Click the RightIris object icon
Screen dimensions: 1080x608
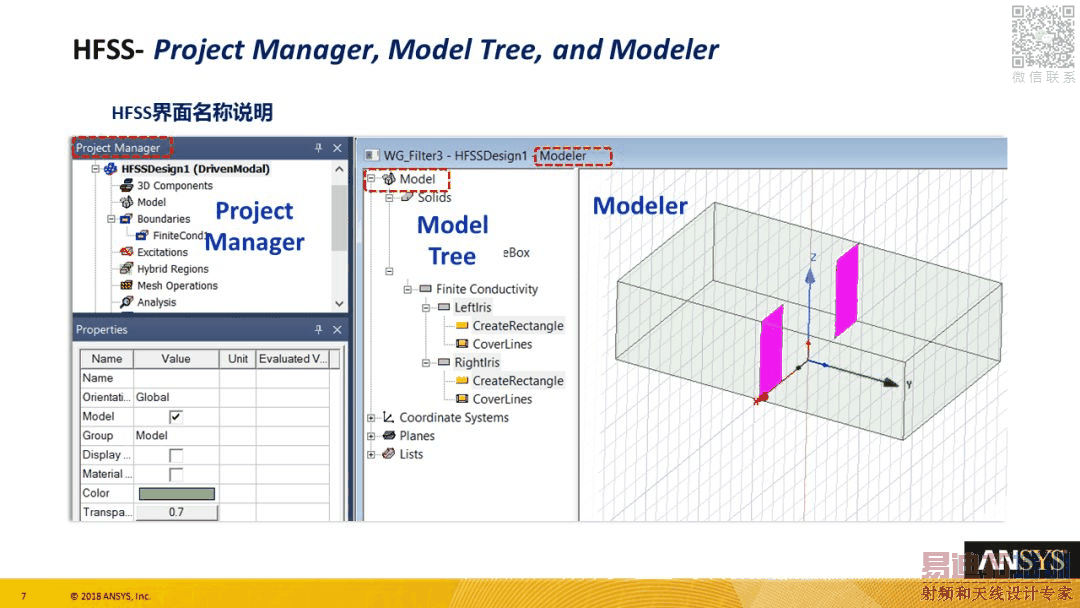pyautogui.click(x=444, y=362)
